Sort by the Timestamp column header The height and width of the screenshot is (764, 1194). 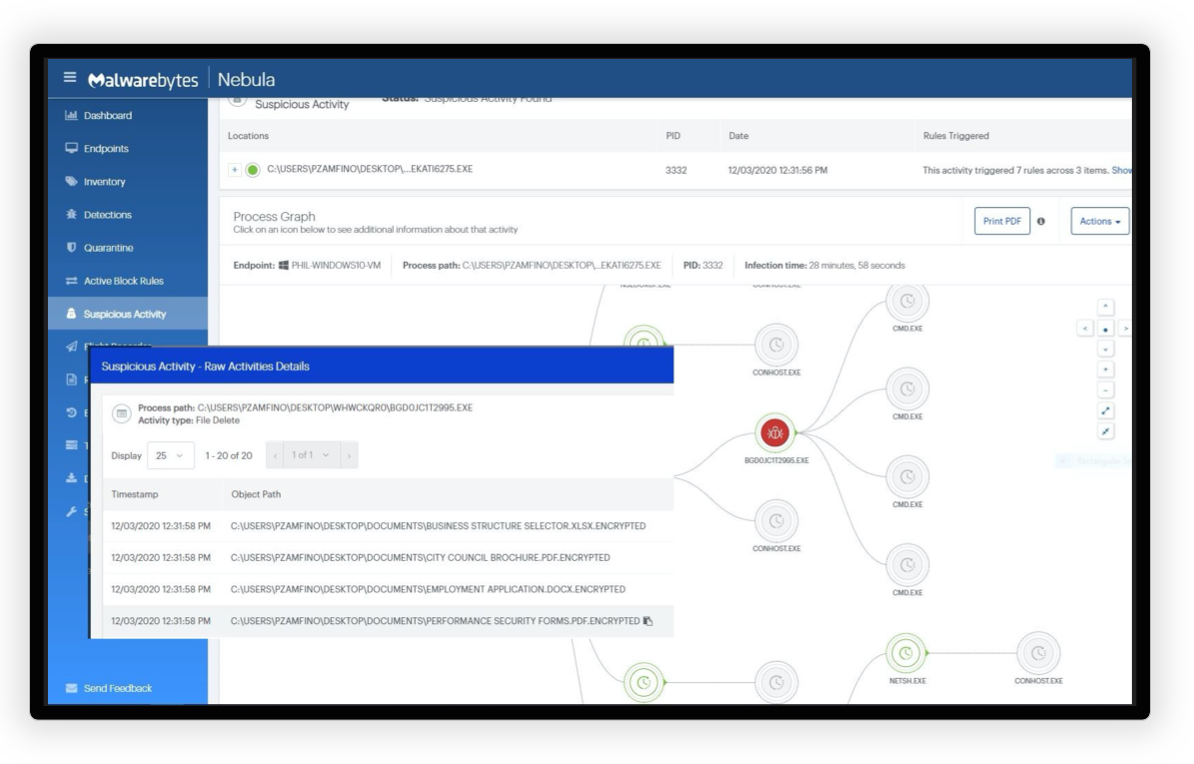(x=135, y=494)
